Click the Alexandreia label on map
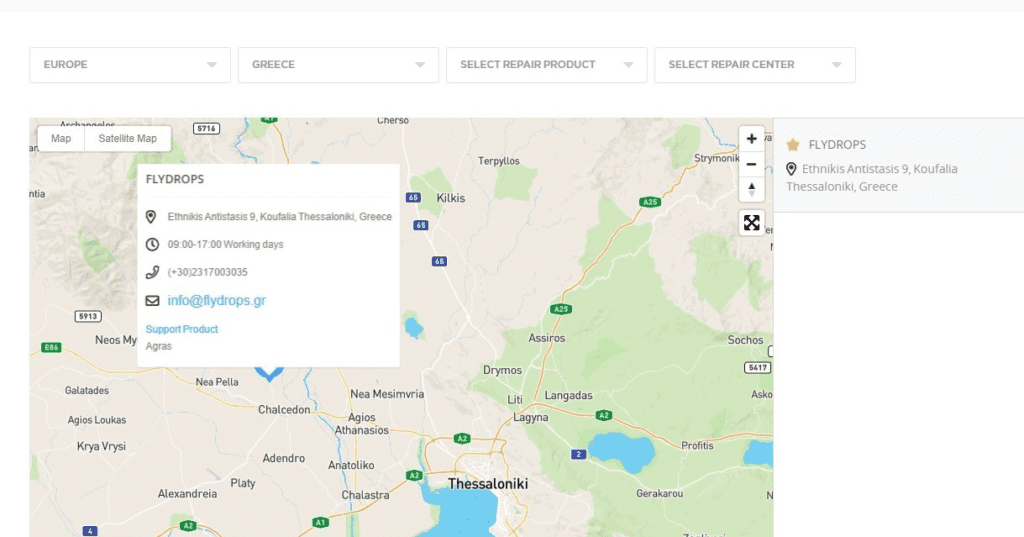The width and height of the screenshot is (1024, 537). click(187, 494)
